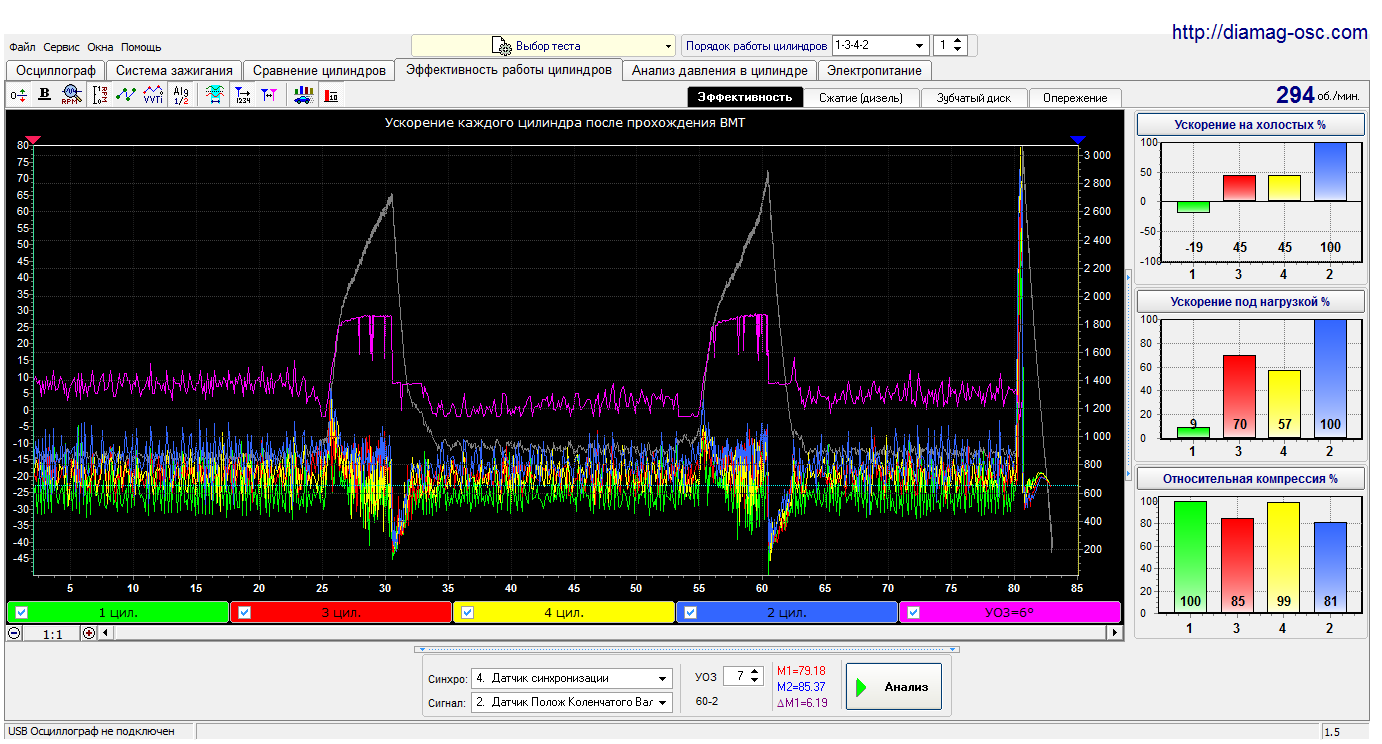The width and height of the screenshot is (1382, 744).
Task: Select the Опережение sub-tab
Action: pyautogui.click(x=1075, y=98)
